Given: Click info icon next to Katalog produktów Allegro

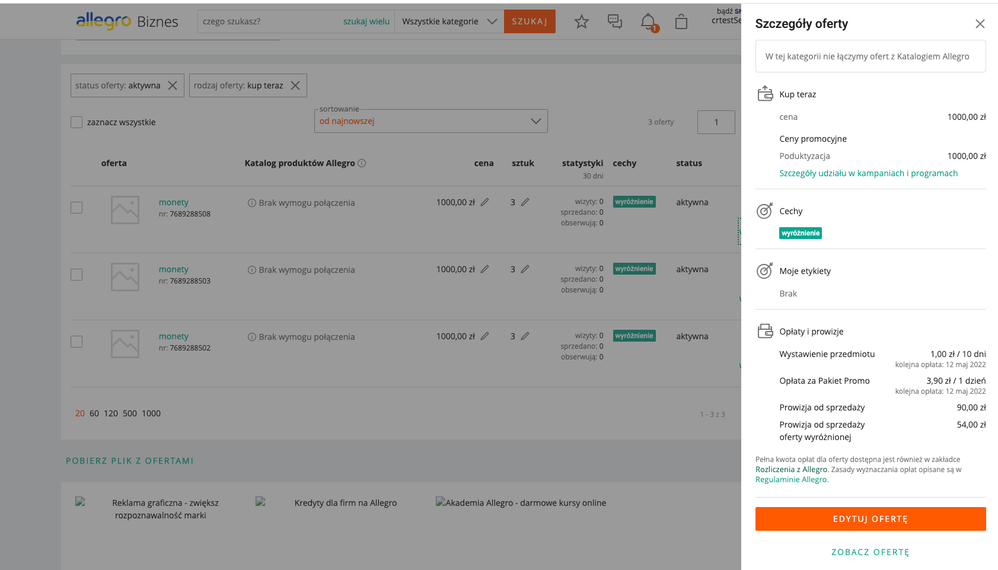Looking at the screenshot, I should [x=362, y=163].
